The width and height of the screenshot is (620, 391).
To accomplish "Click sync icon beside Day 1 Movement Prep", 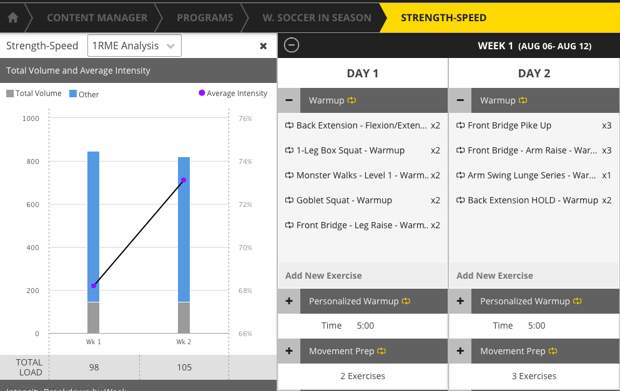I will point(381,351).
